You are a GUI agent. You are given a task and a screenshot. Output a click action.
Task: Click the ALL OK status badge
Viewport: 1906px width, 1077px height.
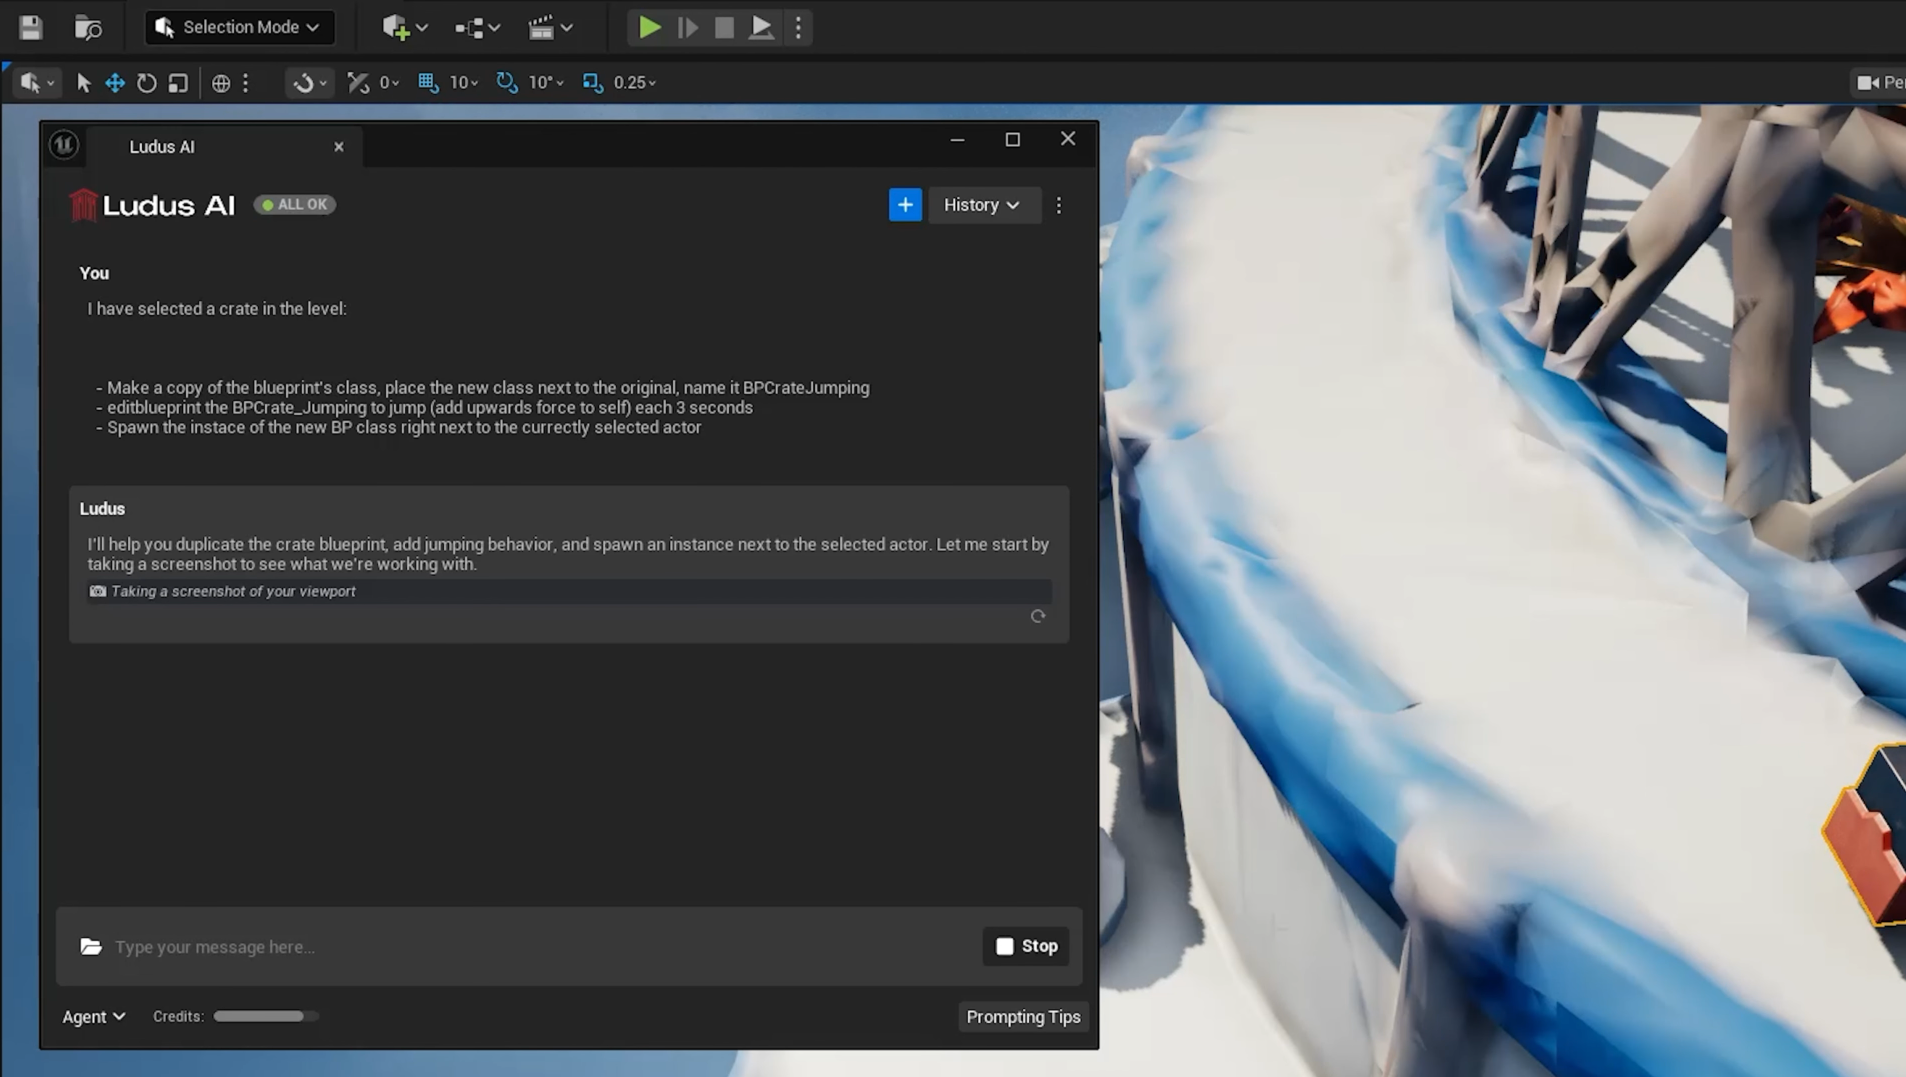[295, 204]
